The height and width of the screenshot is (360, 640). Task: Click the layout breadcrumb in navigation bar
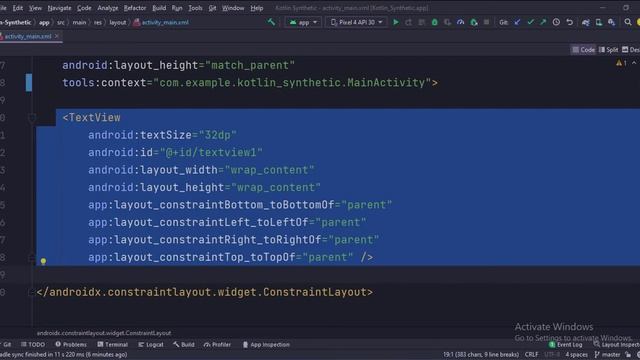[x=118, y=22]
